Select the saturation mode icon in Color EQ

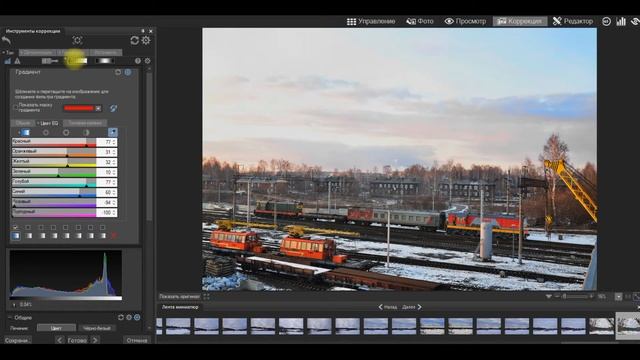(25, 132)
